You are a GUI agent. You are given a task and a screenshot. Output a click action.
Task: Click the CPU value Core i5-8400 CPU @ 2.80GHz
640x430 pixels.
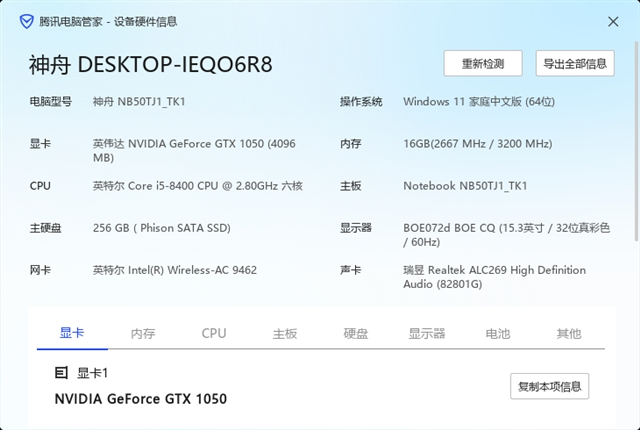pyautogui.click(x=198, y=186)
